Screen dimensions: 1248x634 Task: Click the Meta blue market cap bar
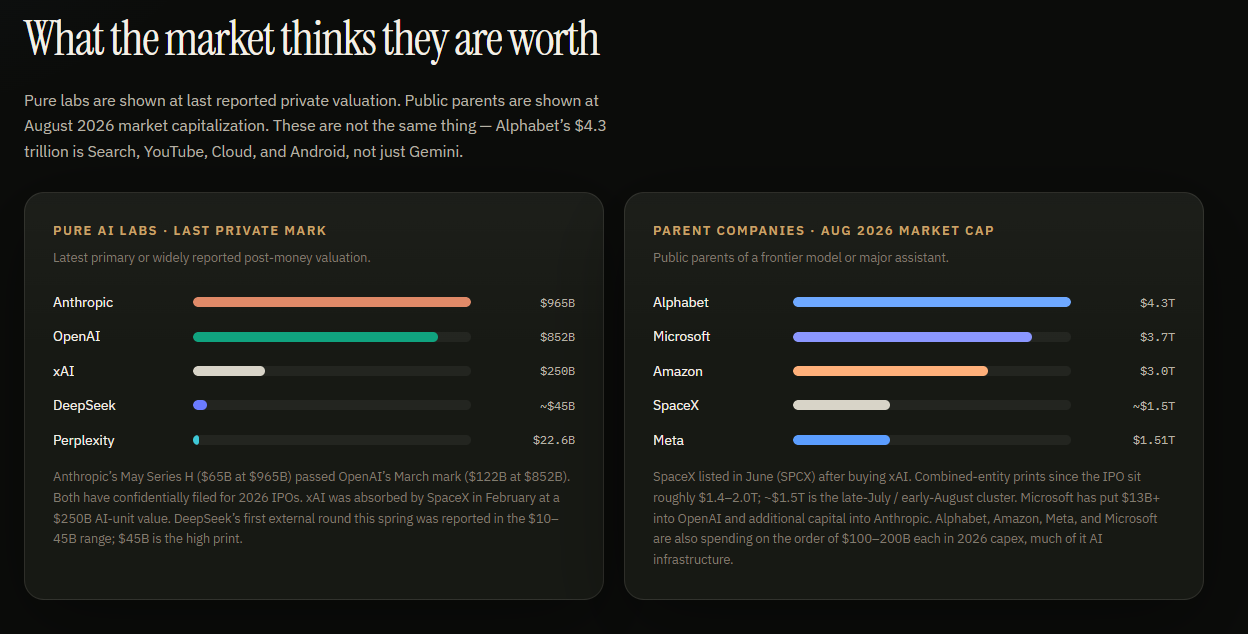(x=841, y=440)
